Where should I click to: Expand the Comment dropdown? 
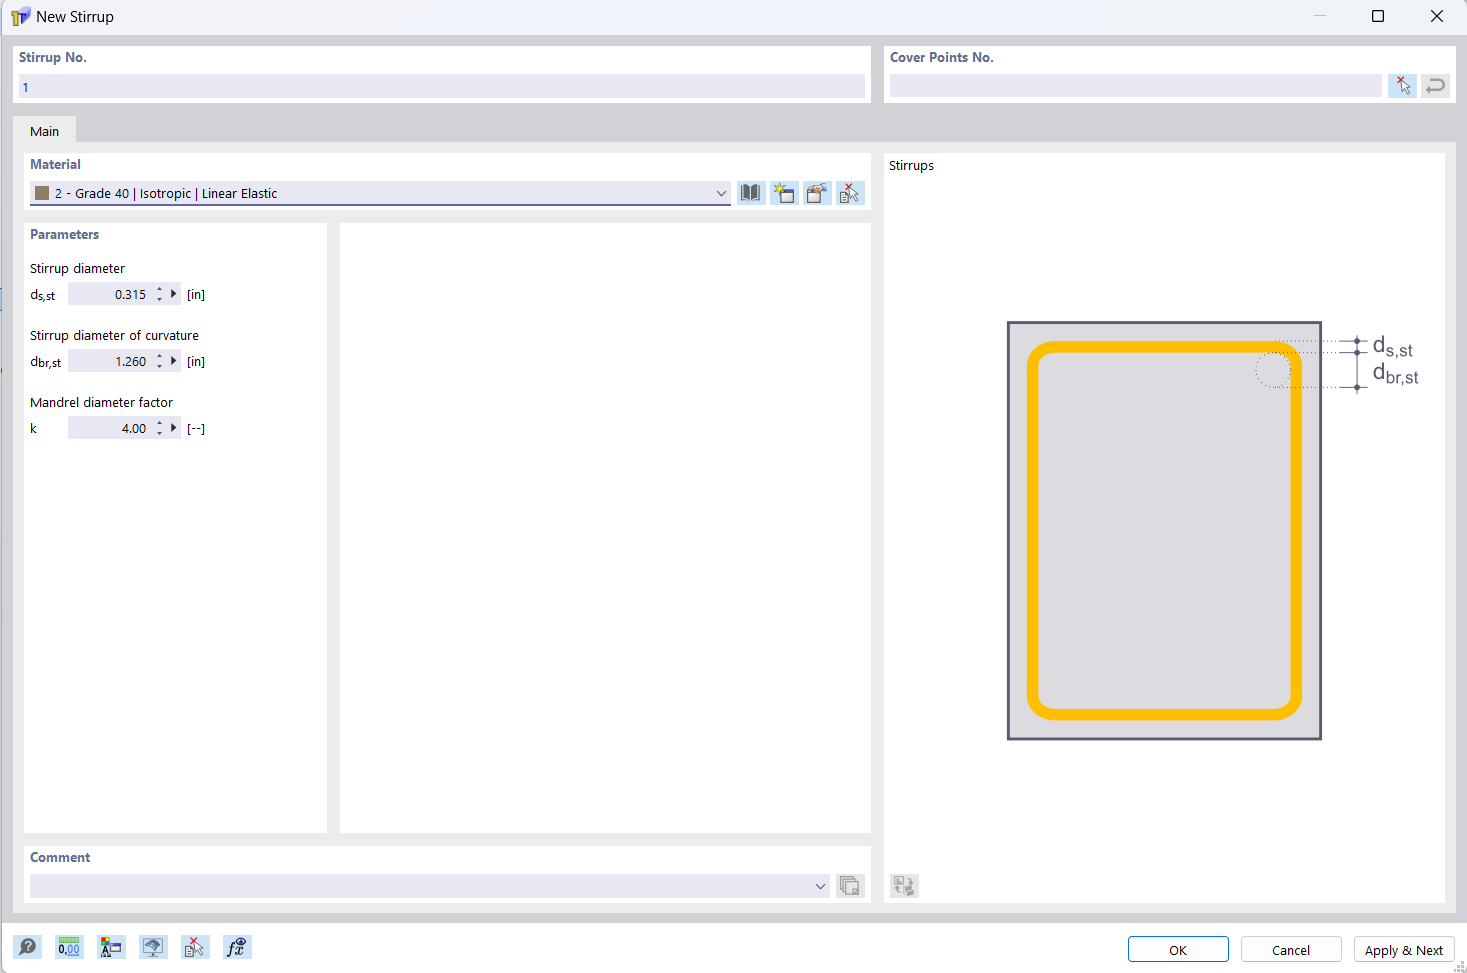click(x=820, y=886)
